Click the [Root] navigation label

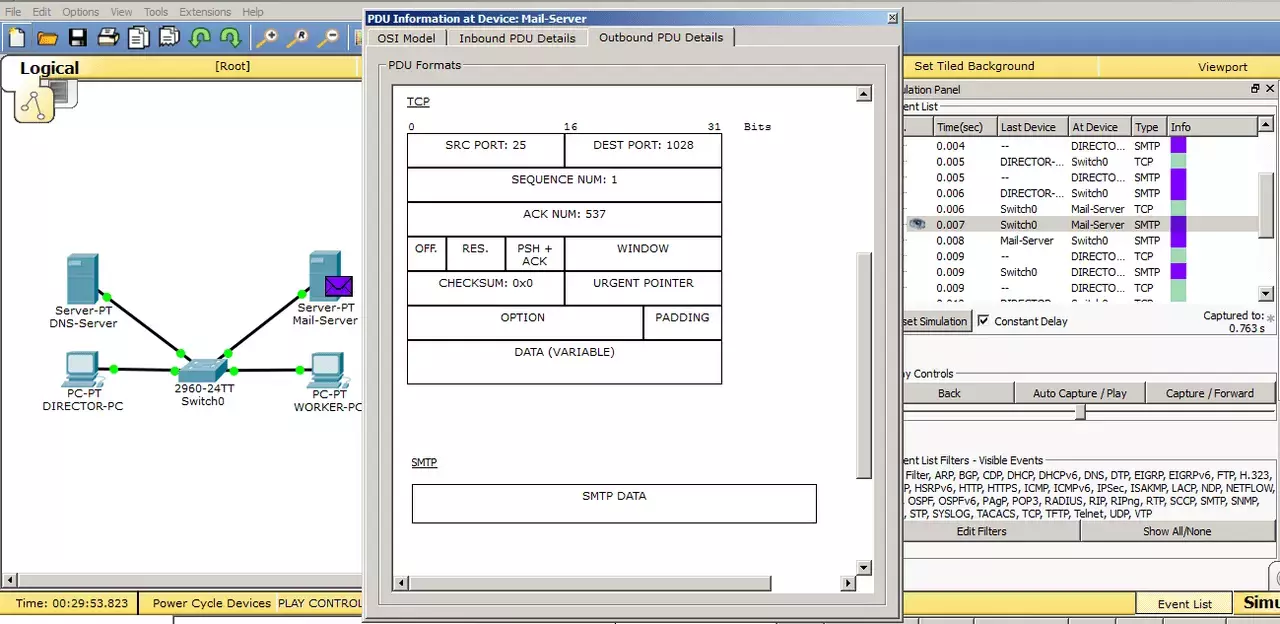232,66
